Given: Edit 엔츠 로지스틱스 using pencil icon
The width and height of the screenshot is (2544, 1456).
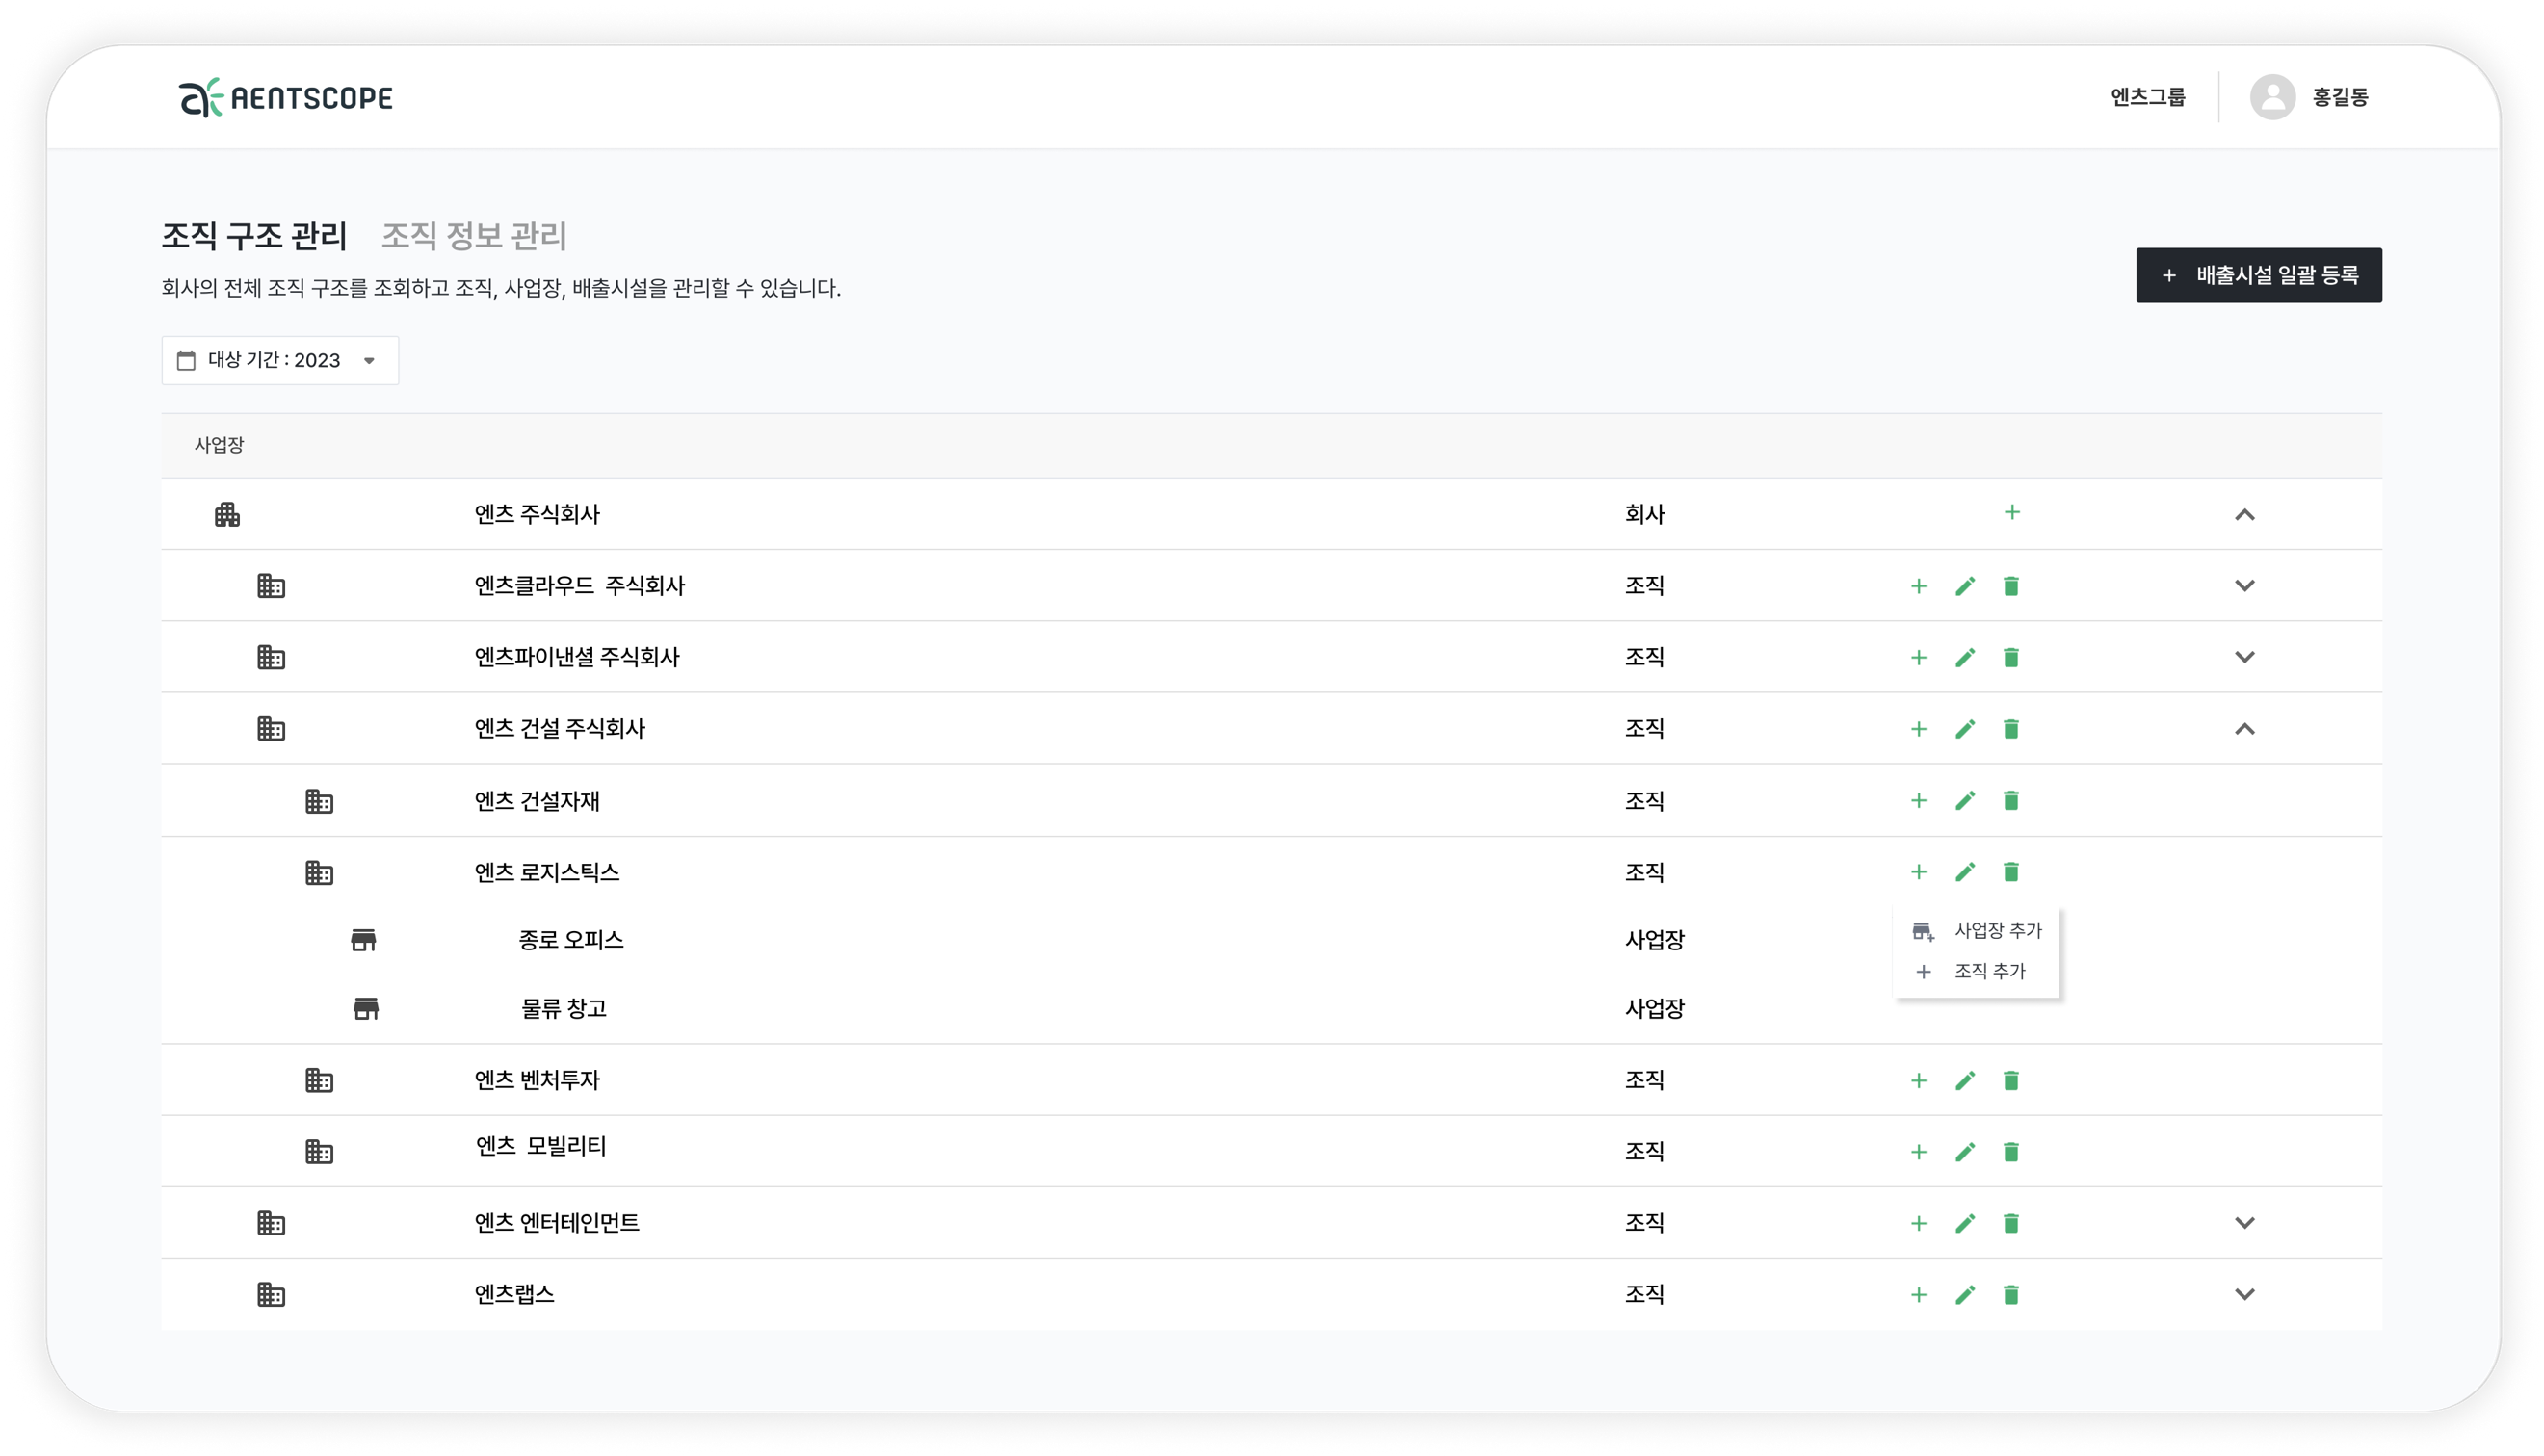Looking at the screenshot, I should [1965, 873].
